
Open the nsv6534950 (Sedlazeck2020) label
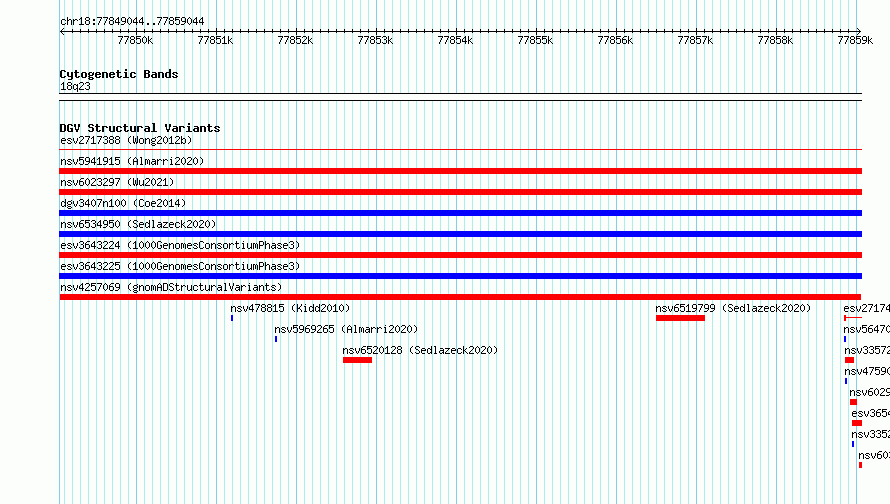[138, 224]
